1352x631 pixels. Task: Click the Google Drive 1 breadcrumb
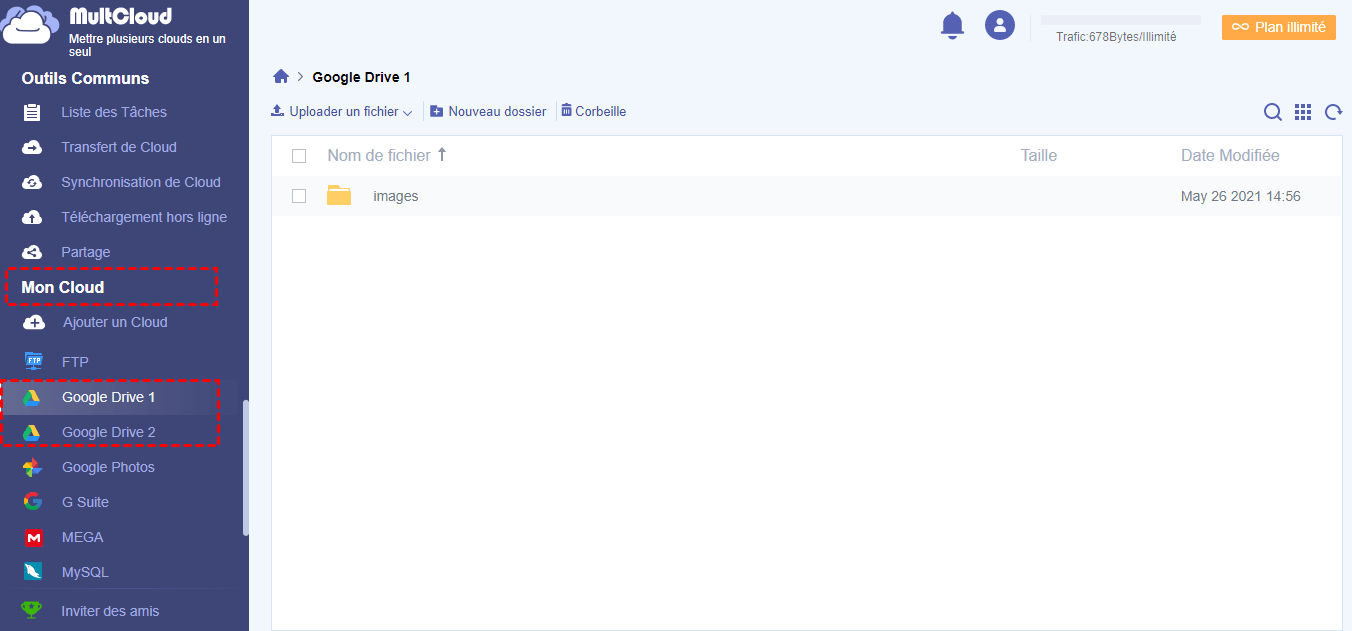click(x=361, y=77)
